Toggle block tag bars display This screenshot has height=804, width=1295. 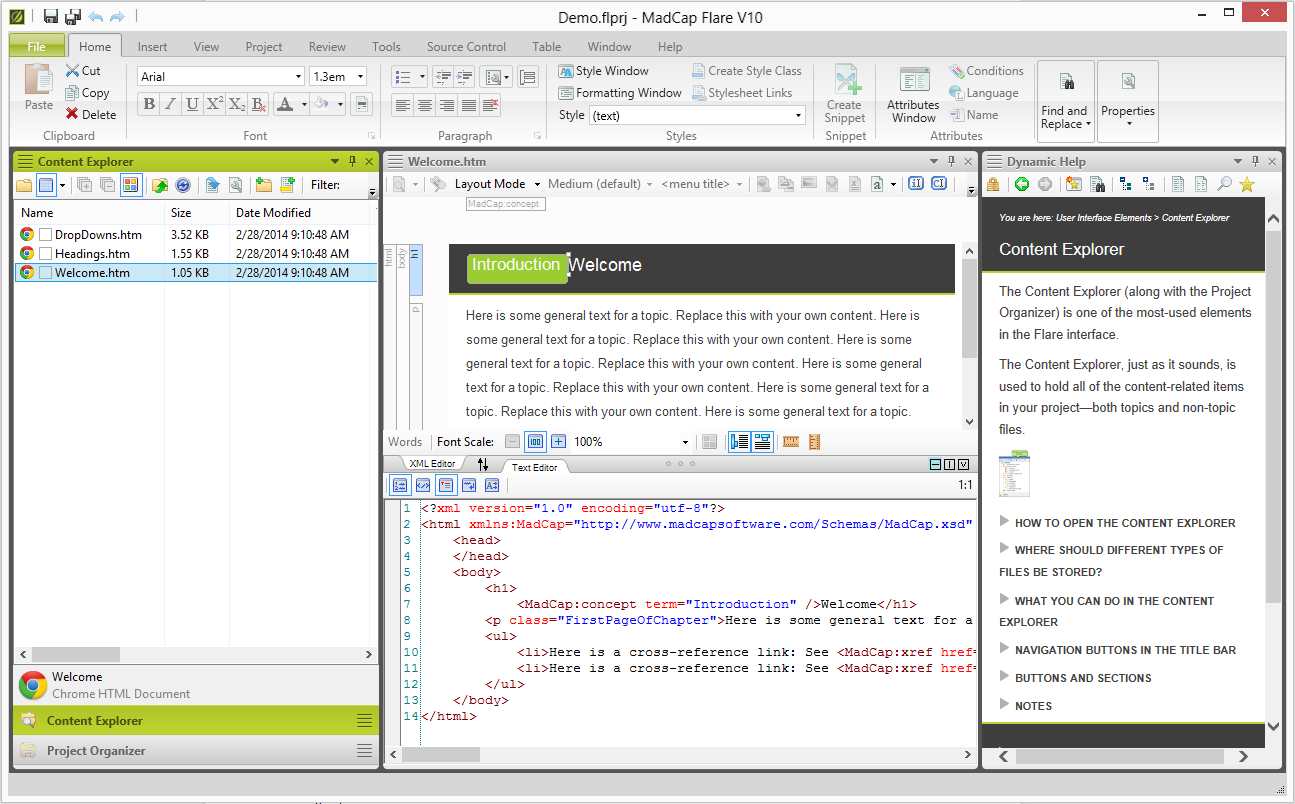[x=739, y=441]
